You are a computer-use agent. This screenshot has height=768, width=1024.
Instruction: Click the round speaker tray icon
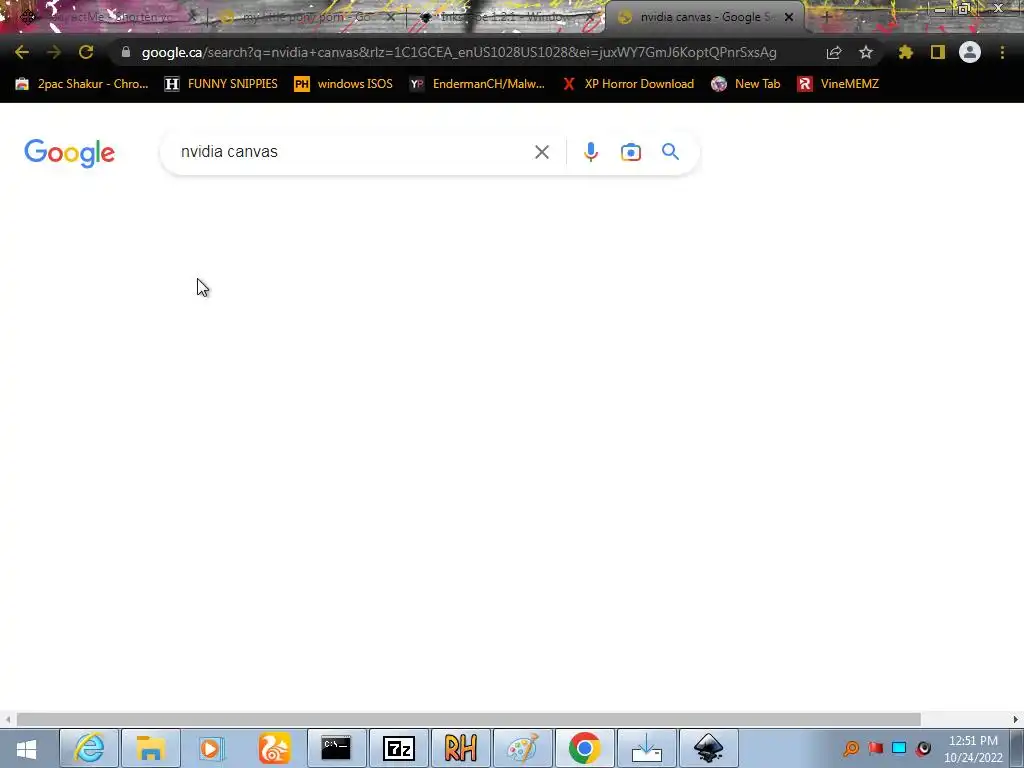[923, 748]
